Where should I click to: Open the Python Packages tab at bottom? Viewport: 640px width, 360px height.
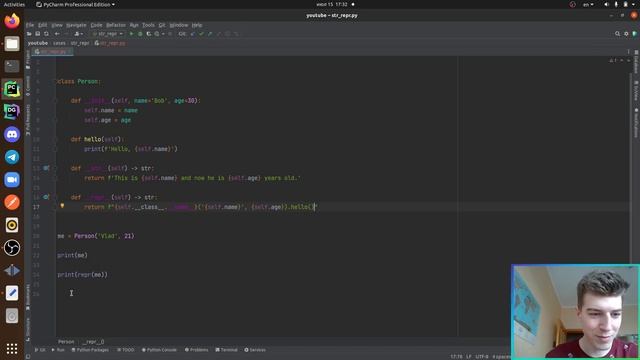(90, 350)
